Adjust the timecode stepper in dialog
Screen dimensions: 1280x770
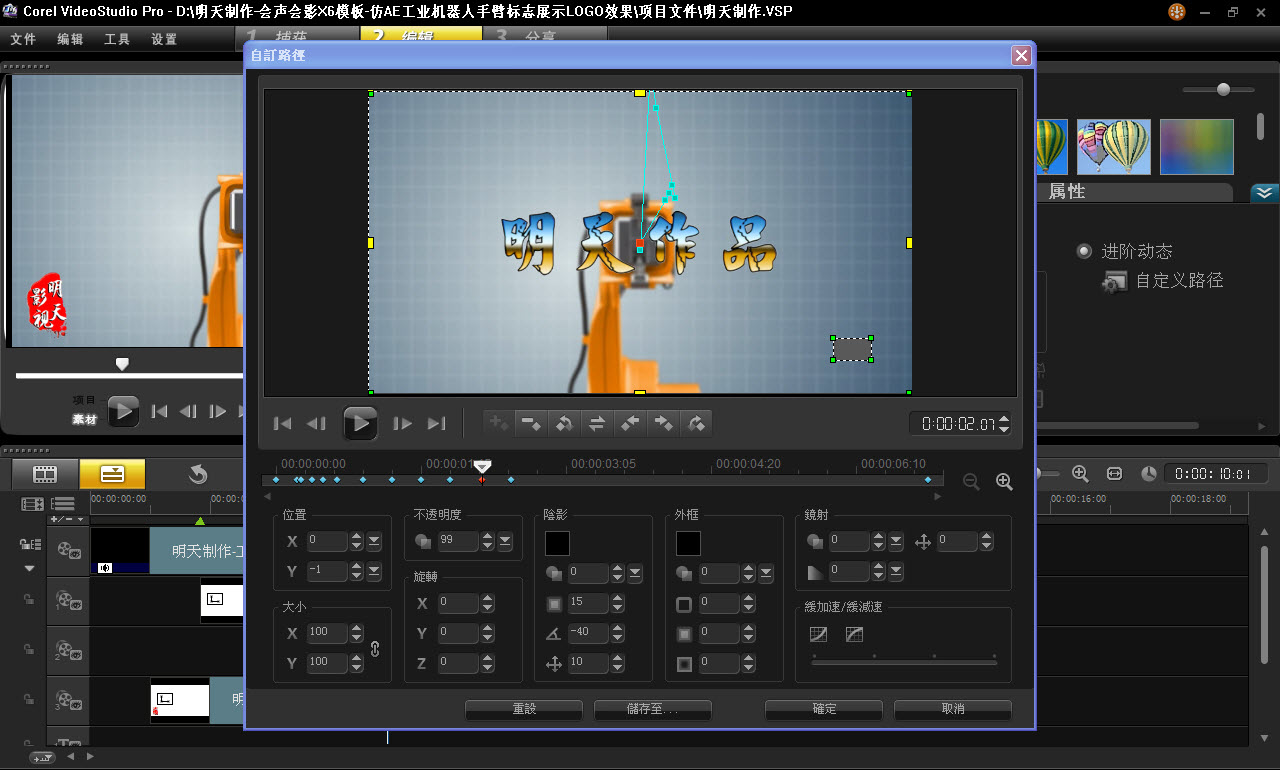1004,424
